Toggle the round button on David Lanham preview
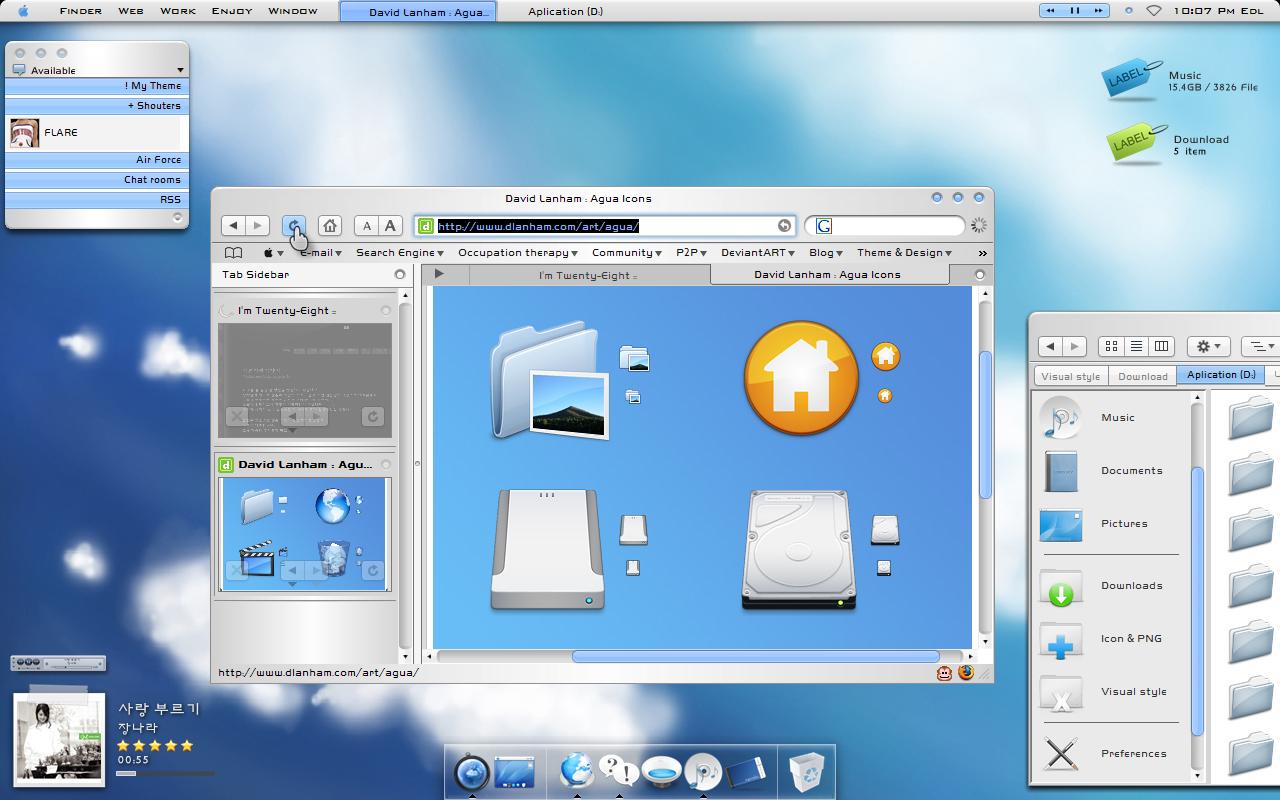The height and width of the screenshot is (800, 1280). (386, 465)
